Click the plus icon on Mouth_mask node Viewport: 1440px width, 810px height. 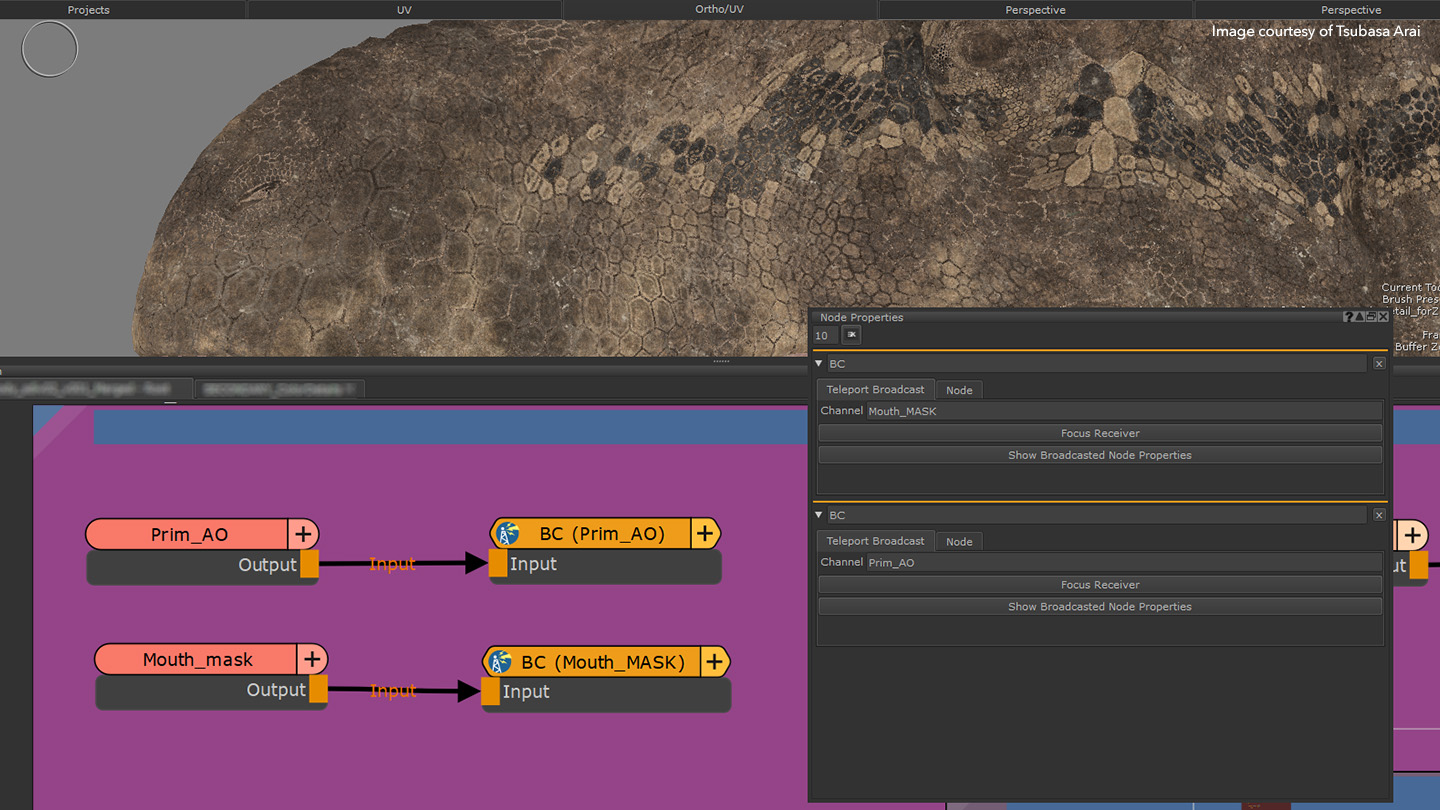click(312, 659)
